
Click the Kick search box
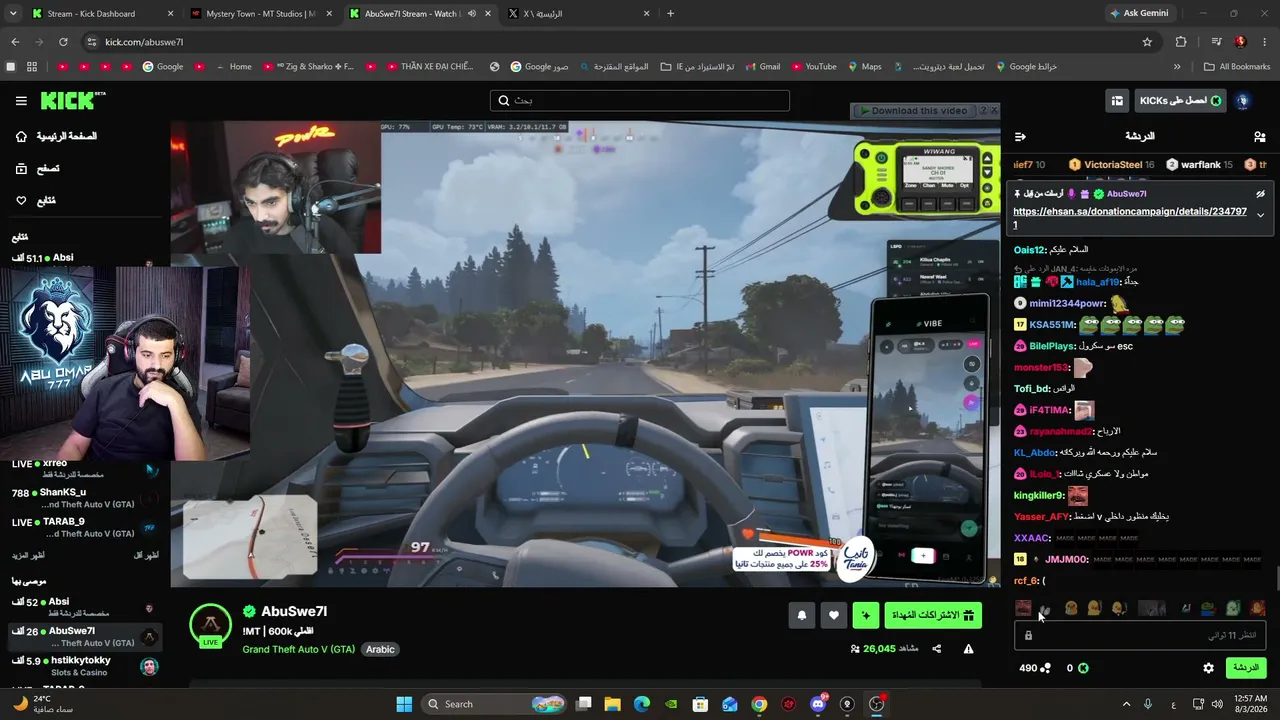click(x=640, y=101)
